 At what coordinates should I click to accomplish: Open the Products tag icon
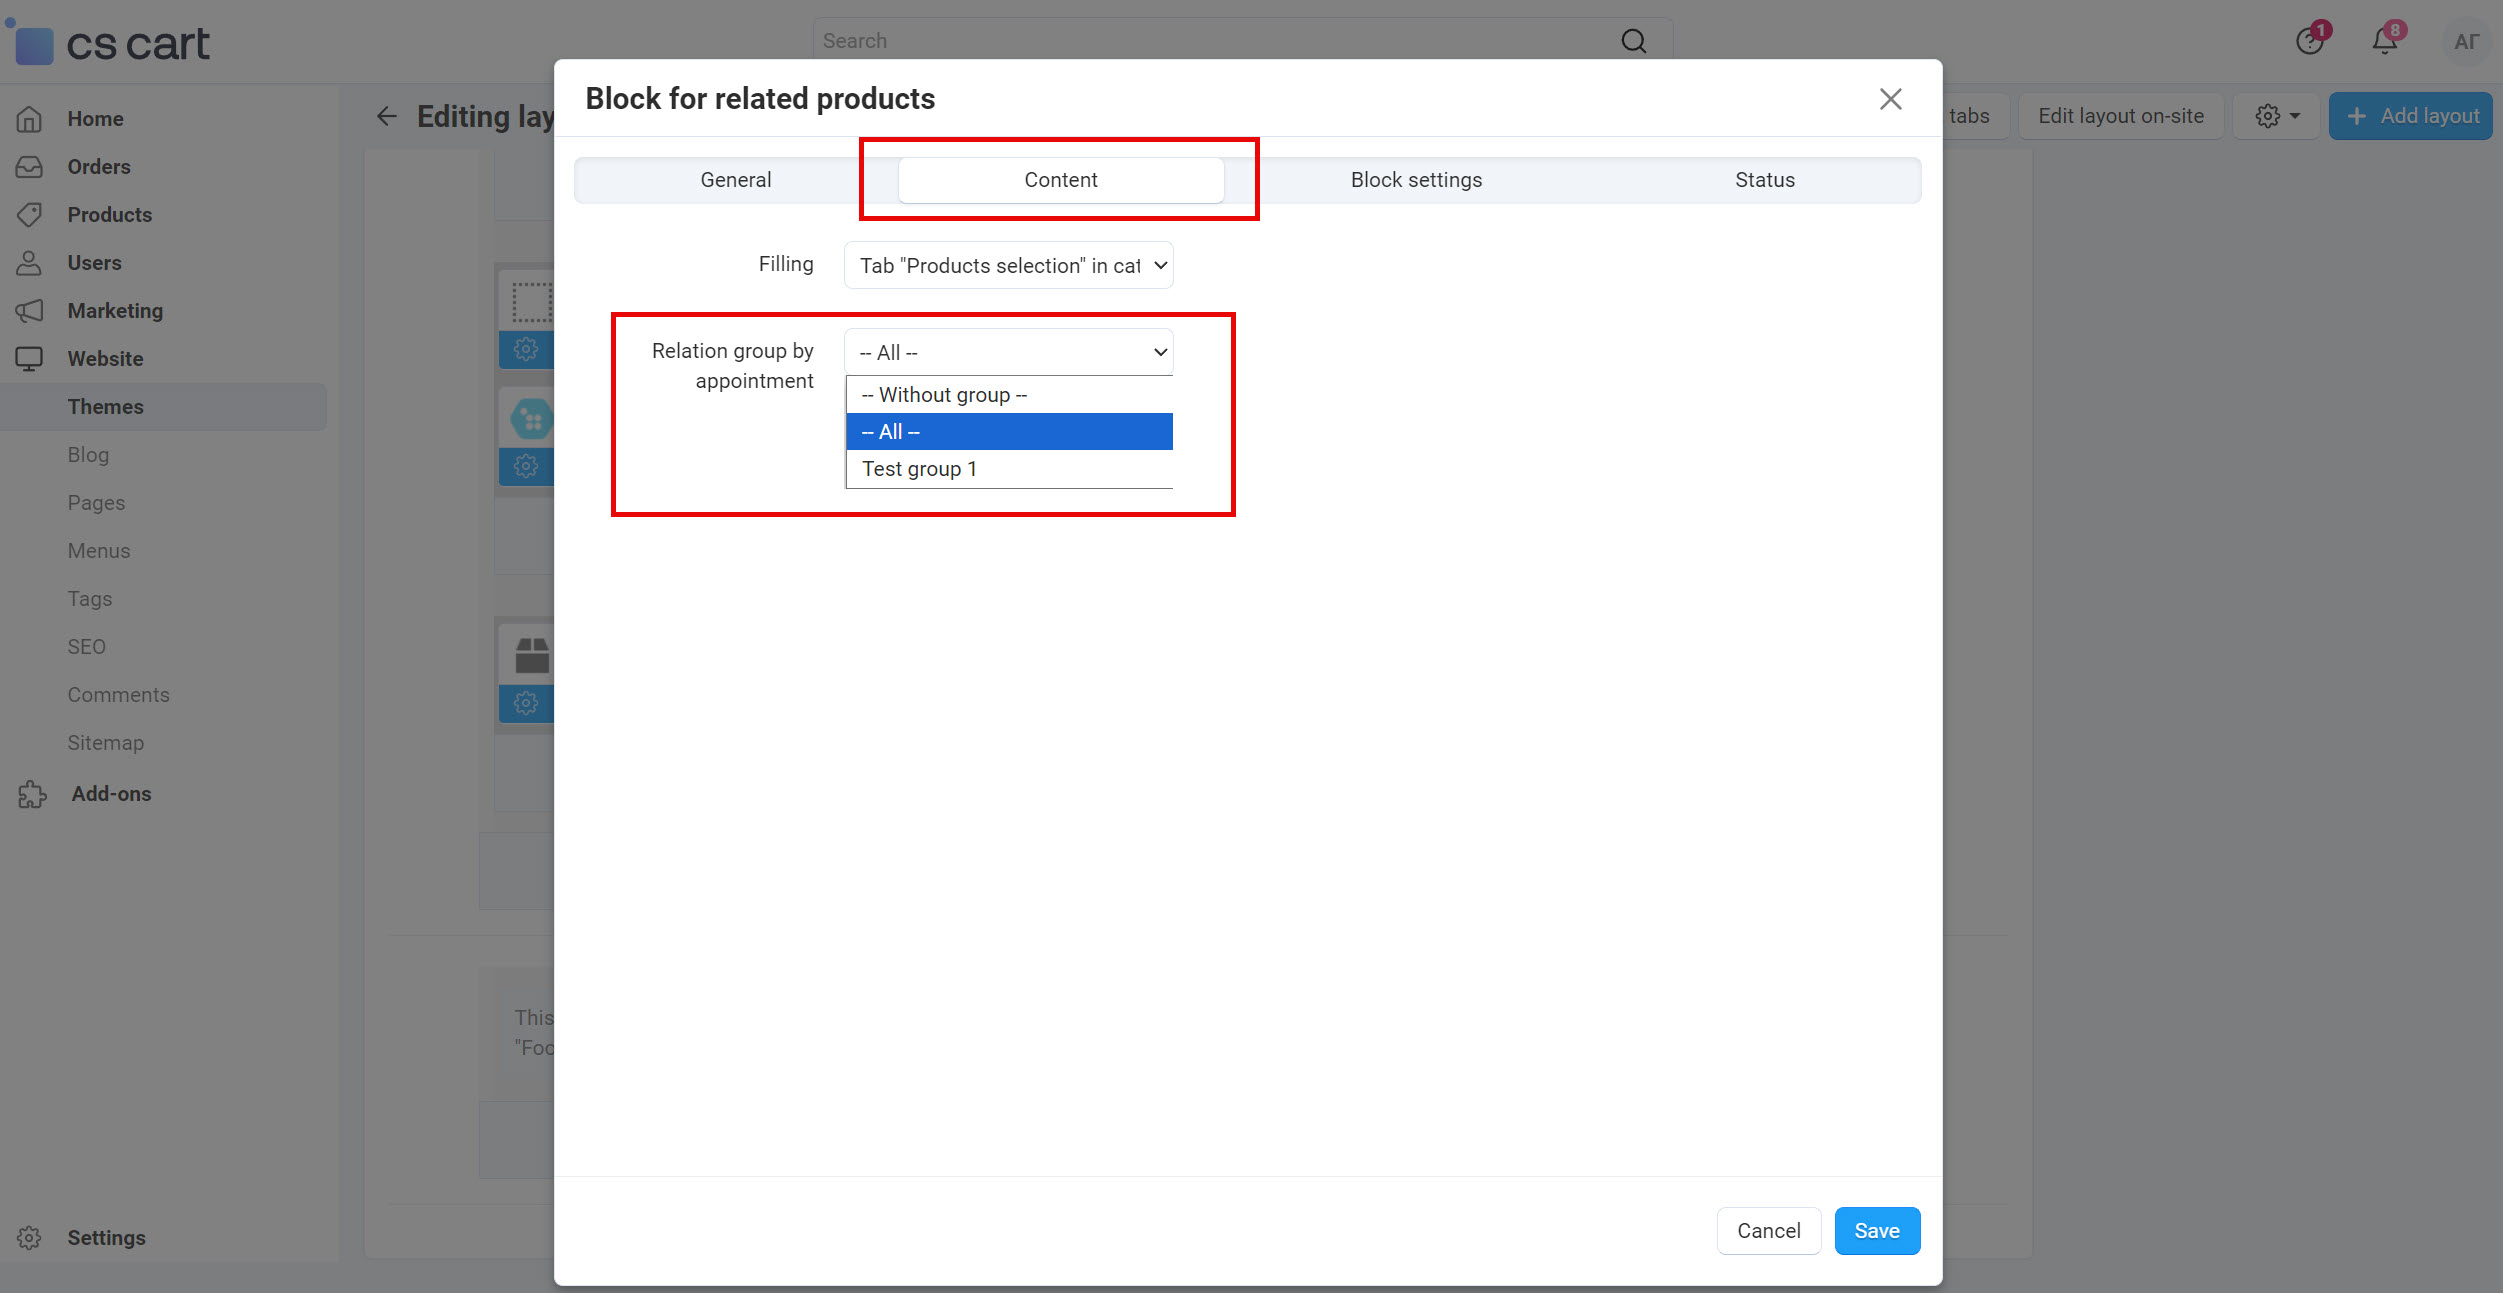[x=29, y=215]
